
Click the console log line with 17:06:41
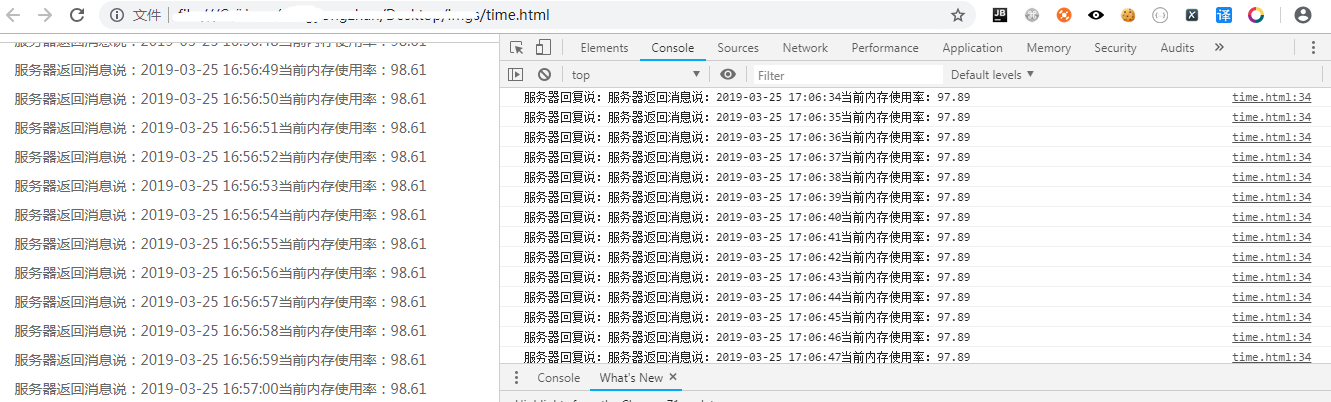pos(747,237)
